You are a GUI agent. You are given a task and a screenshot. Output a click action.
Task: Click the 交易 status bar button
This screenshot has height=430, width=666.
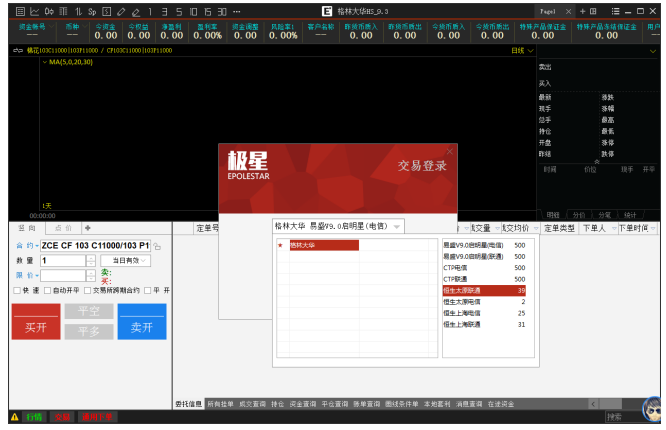pyautogui.click(x=62, y=417)
